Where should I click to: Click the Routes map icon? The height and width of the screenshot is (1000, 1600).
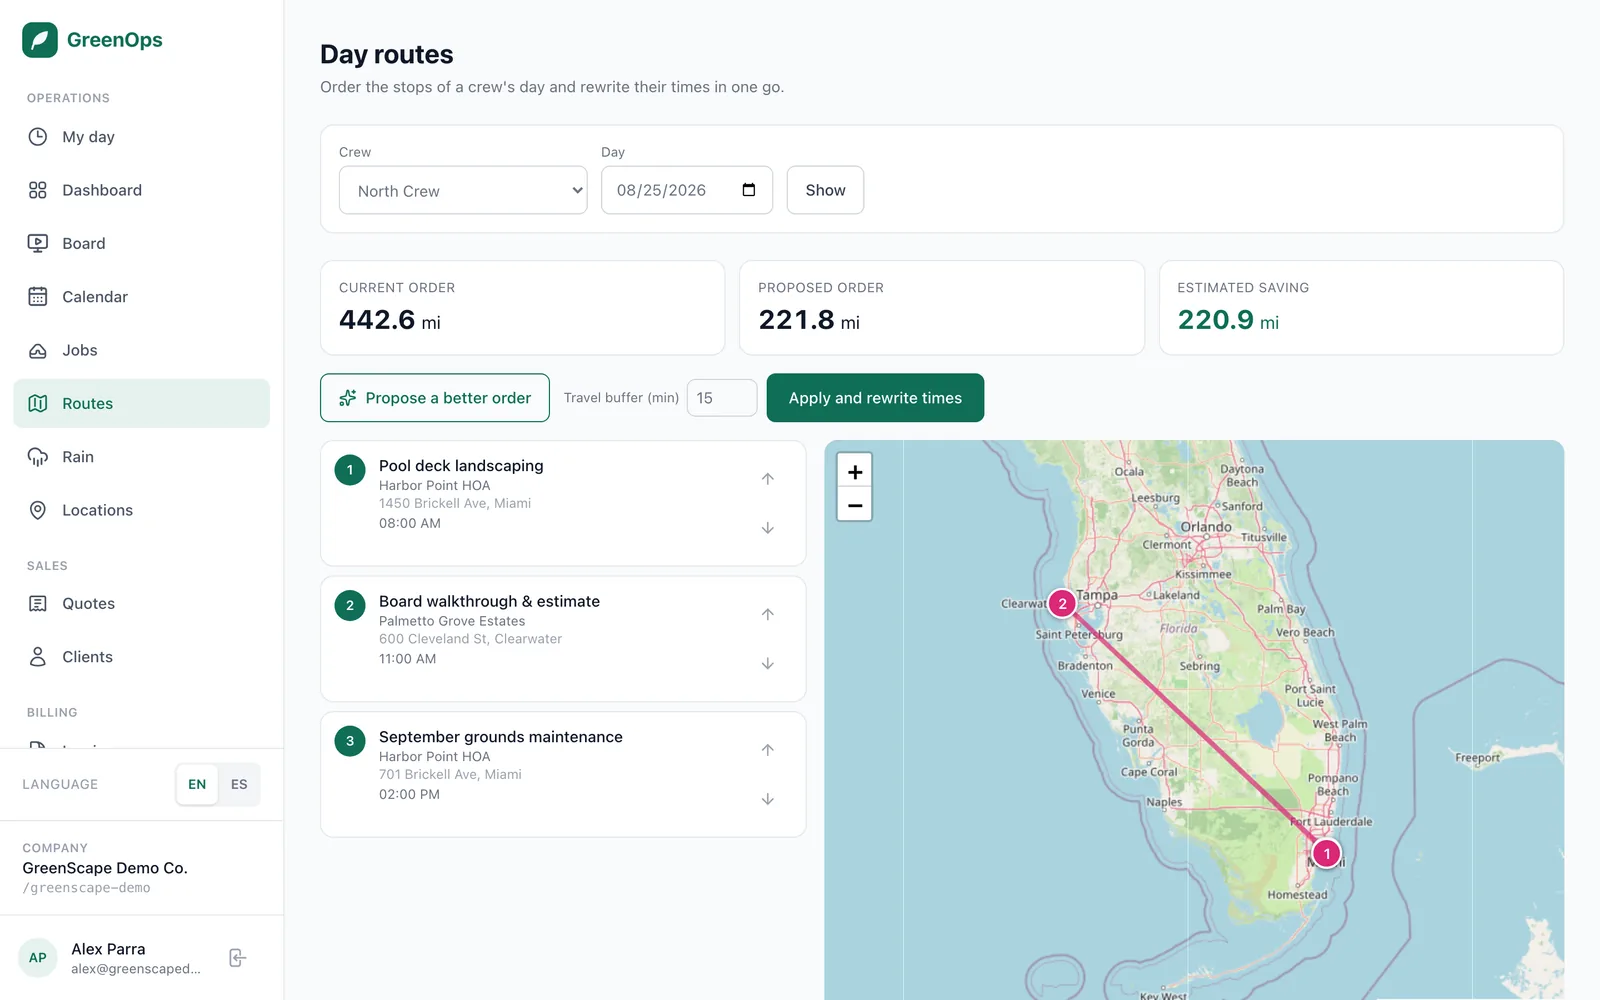coord(38,403)
